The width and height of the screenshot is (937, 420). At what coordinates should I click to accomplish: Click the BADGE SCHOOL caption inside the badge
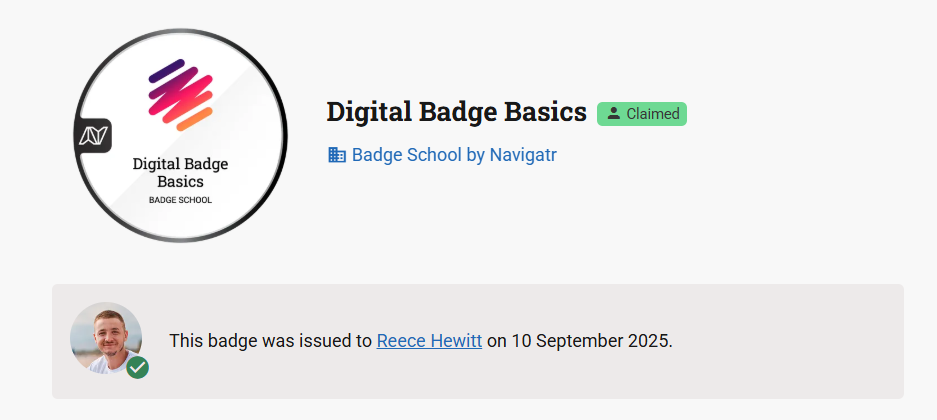[x=180, y=200]
